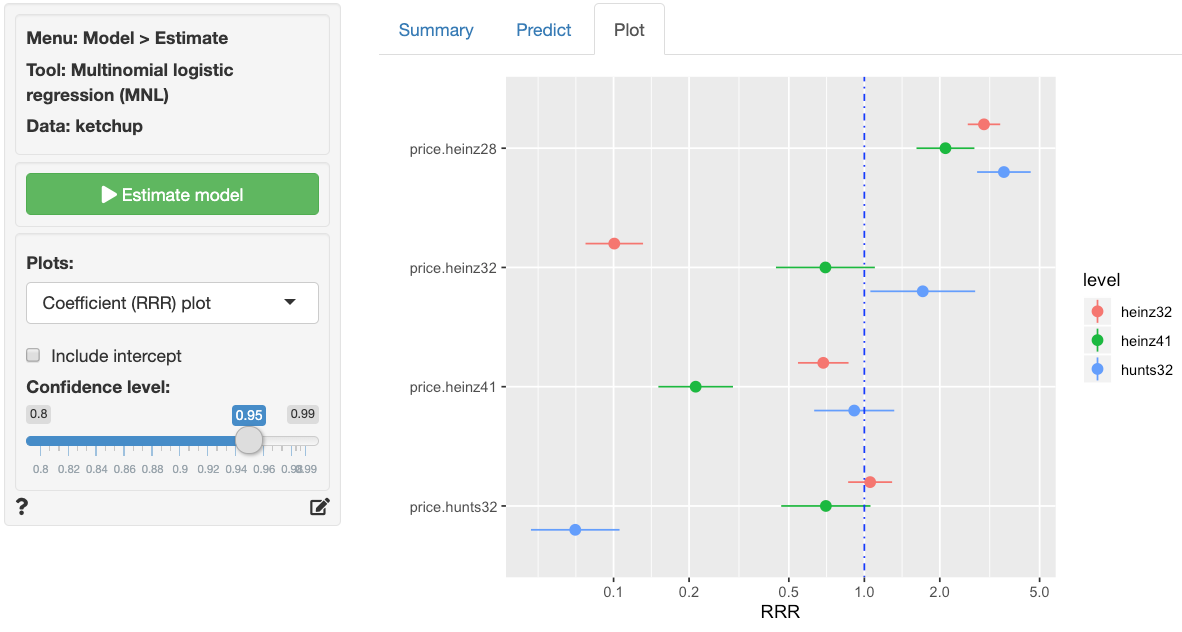Click the 0.8 minimum slider label
The width and height of the screenshot is (1182, 632).
tap(39, 413)
